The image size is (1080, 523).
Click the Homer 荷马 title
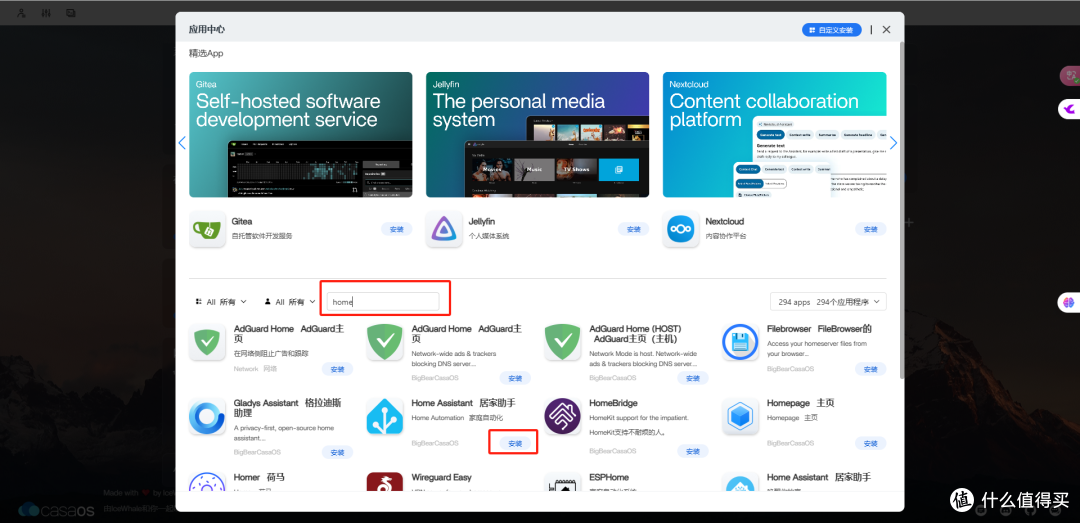259,478
